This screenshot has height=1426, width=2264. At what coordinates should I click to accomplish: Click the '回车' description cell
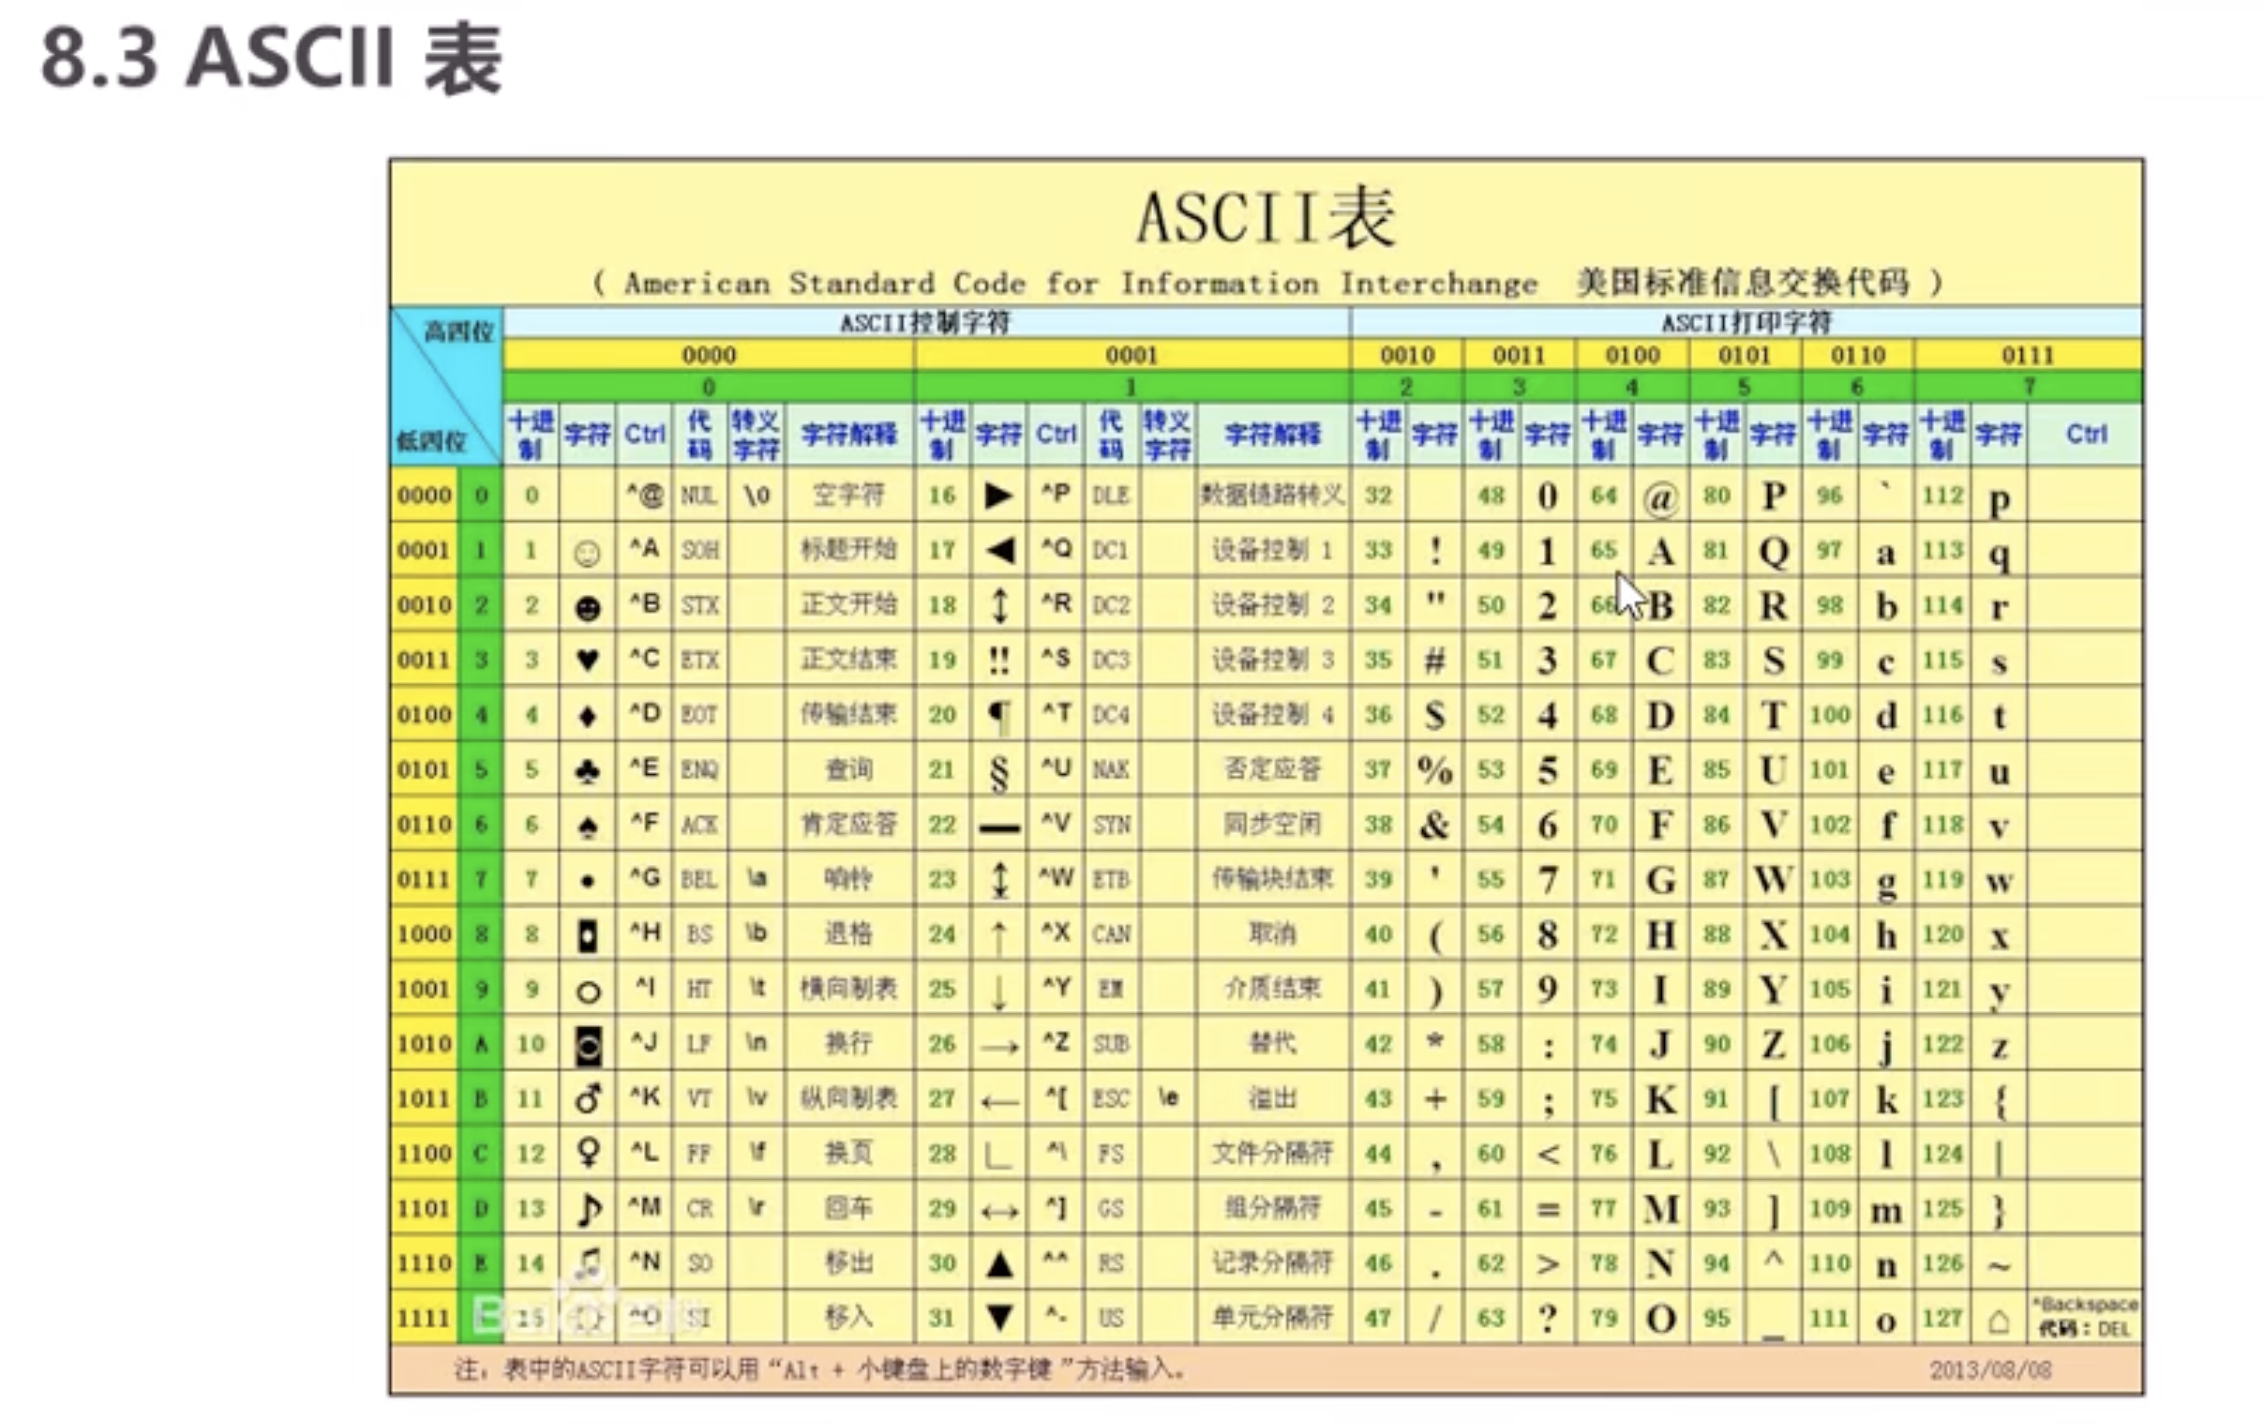(848, 1208)
